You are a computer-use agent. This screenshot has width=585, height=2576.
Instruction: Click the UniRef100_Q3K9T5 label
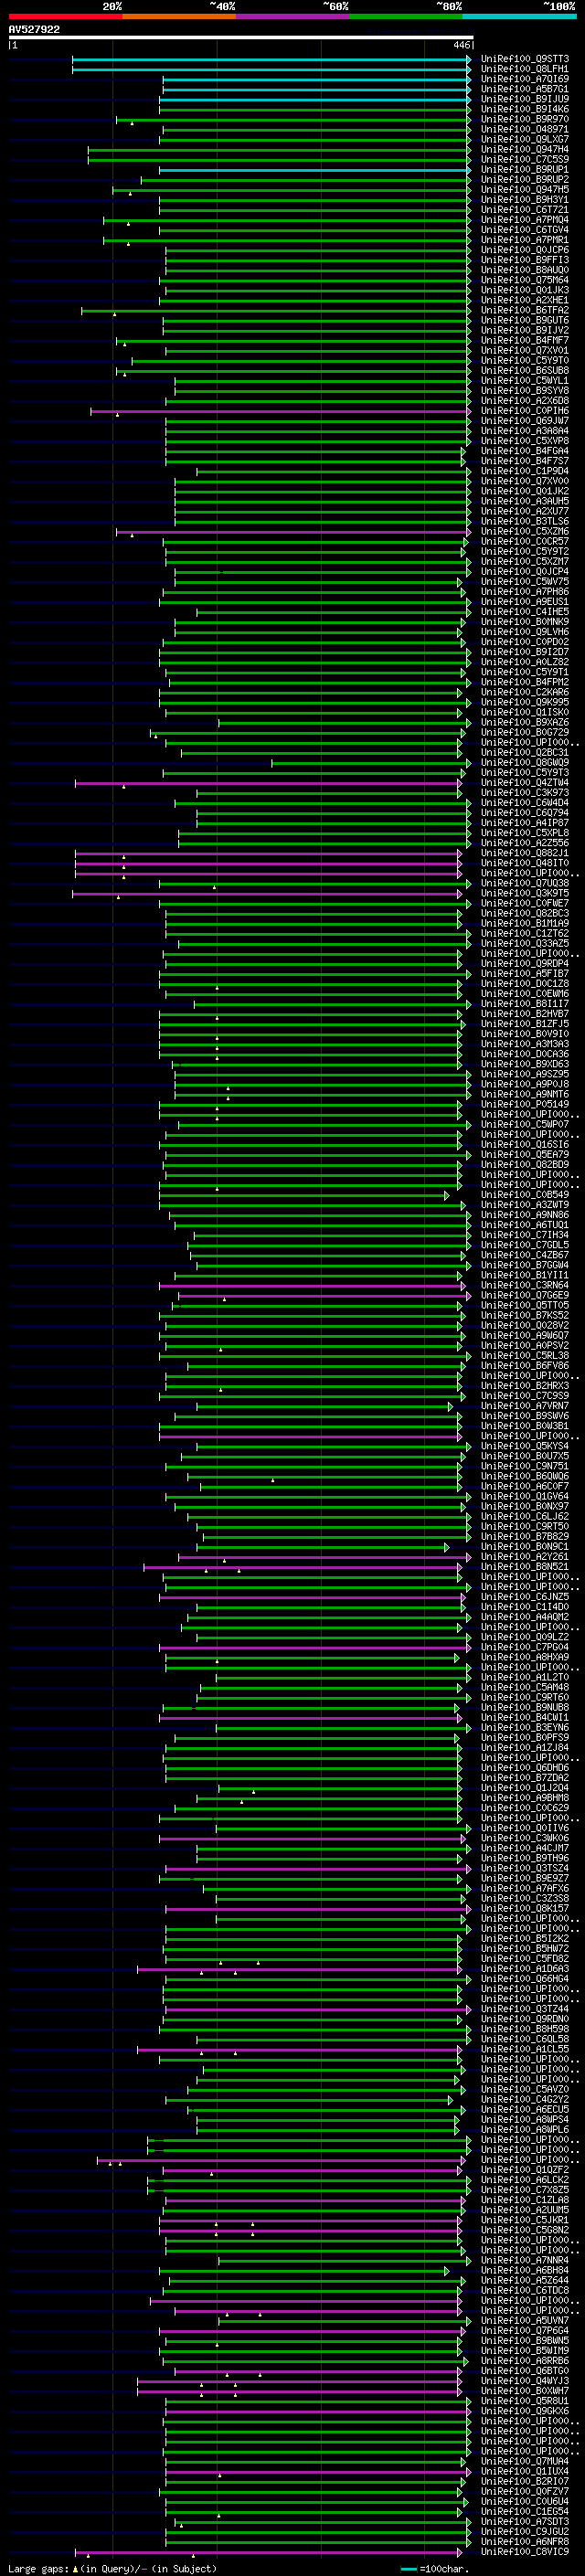point(524,893)
